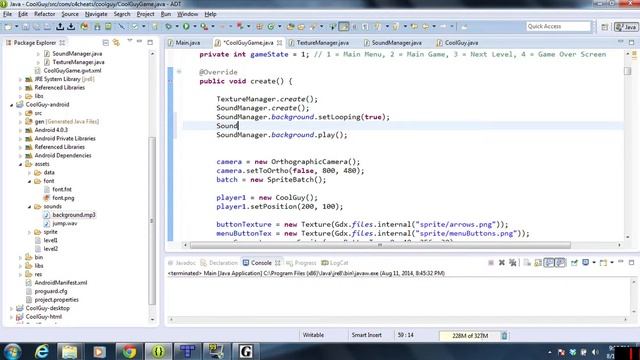Open the New file dropdown arrow
This screenshot has height=360, width=640.
click(x=16, y=27)
